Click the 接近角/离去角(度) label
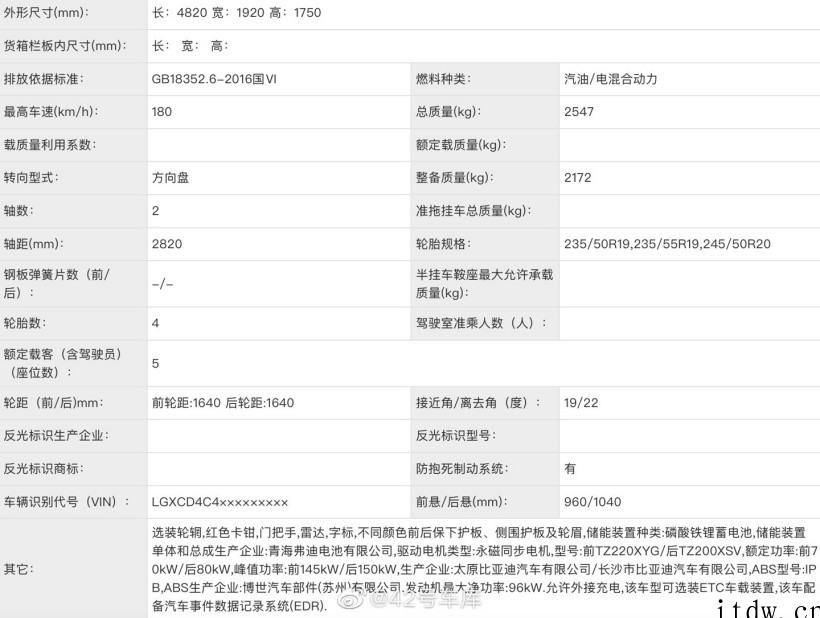This screenshot has width=820, height=618. pyautogui.click(x=478, y=403)
